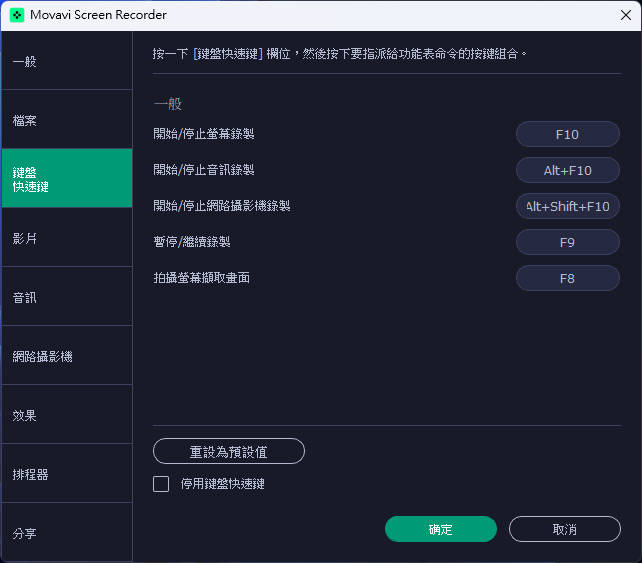This screenshot has height=563, width=642.
Task: Edit the F10 screen recording hotkey field
Action: pyautogui.click(x=567, y=134)
